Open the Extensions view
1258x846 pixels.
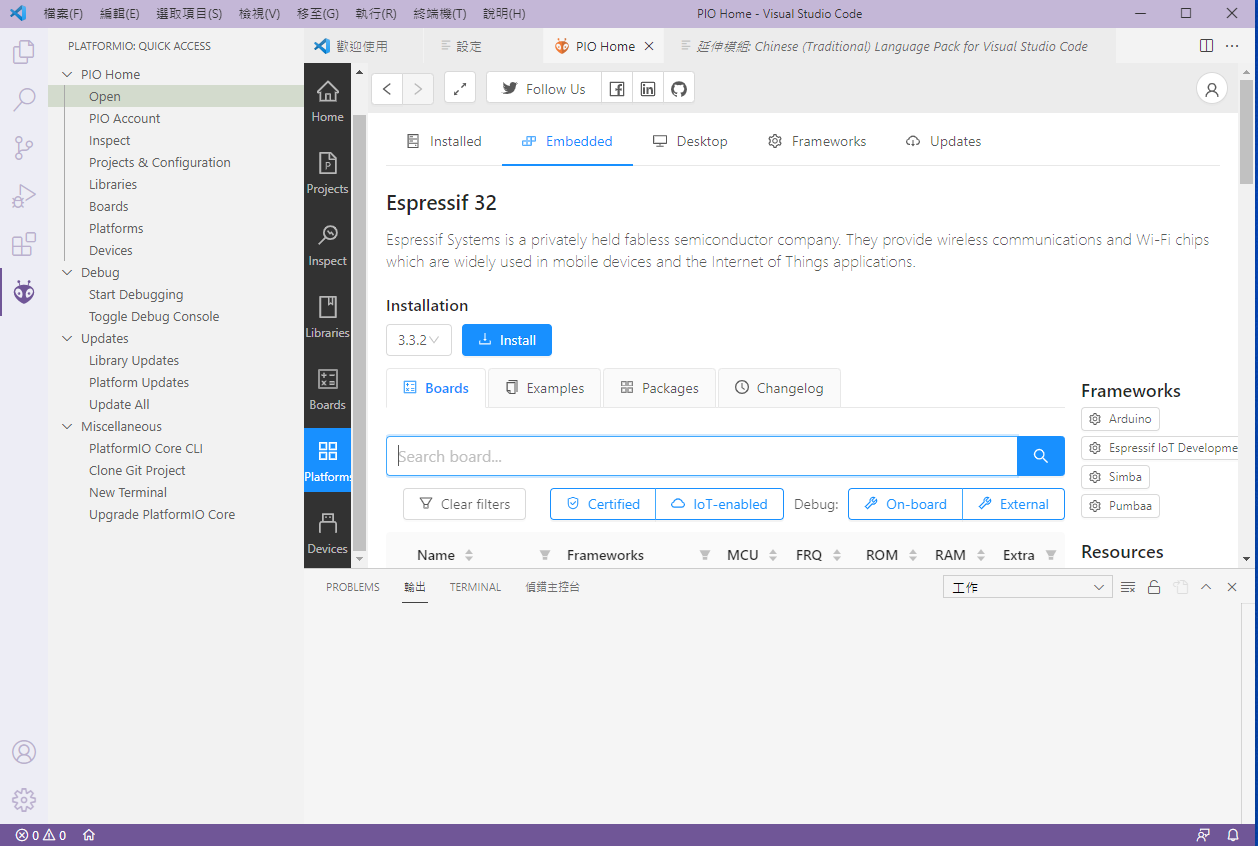(x=24, y=244)
